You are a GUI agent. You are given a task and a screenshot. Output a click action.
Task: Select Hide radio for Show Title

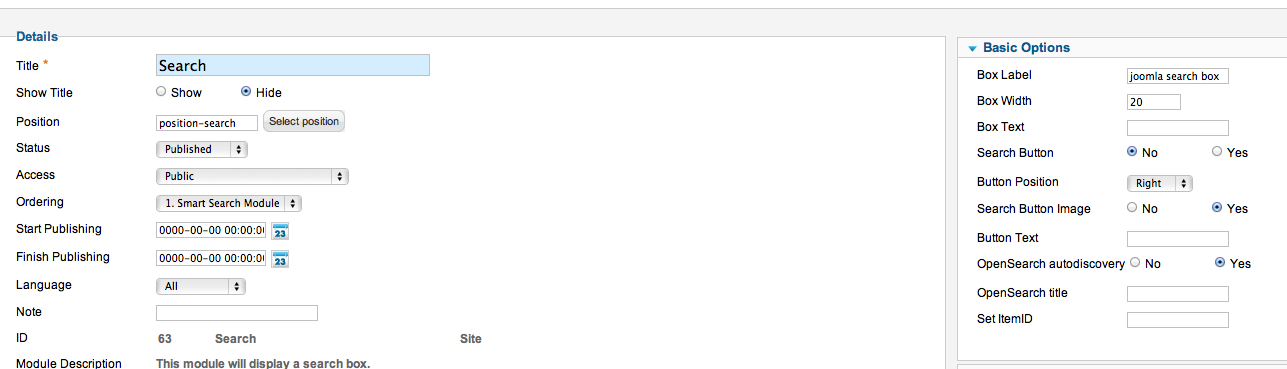pos(246,92)
